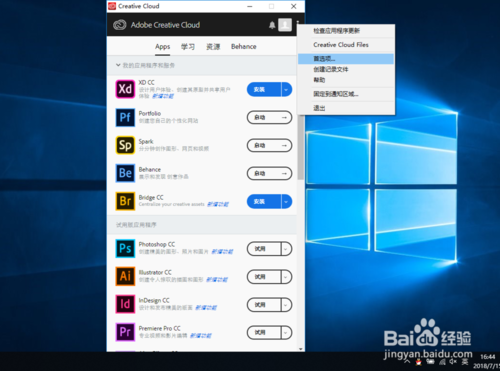500x371 pixels.
Task: Open install options dropdown for Bridge CC
Action: 286,201
